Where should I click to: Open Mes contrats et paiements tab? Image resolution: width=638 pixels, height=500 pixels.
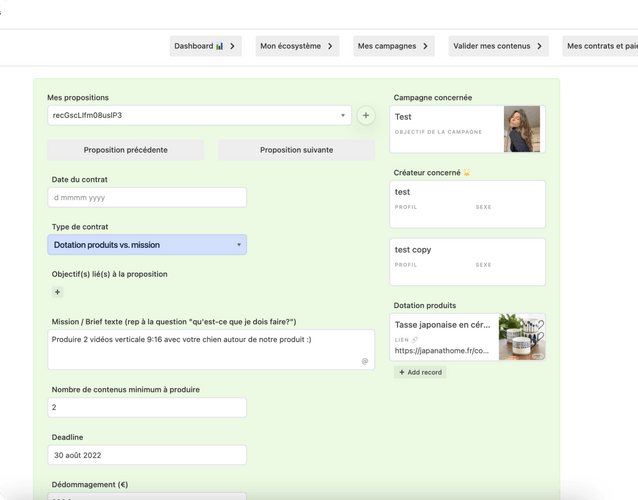[600, 46]
